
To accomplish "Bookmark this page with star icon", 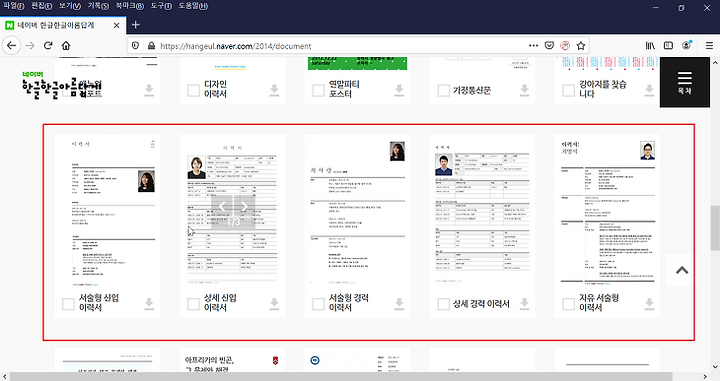I will coord(581,45).
